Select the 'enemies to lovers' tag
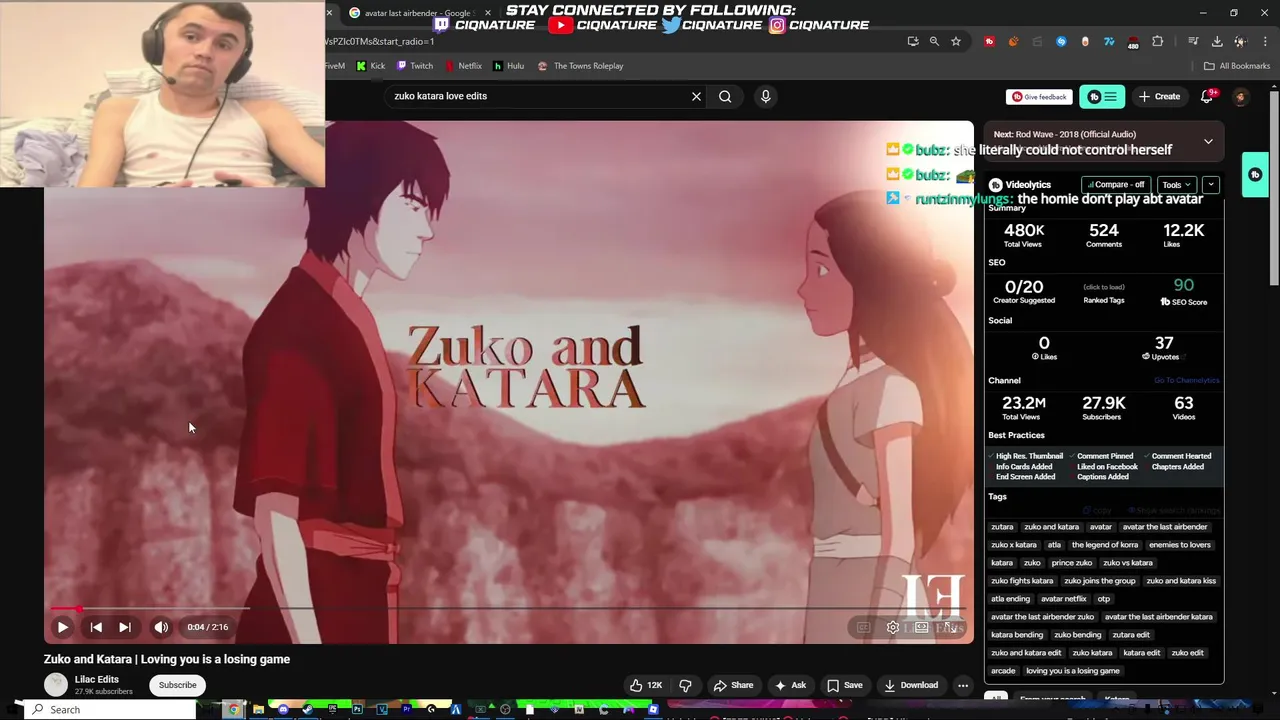 coord(1180,545)
